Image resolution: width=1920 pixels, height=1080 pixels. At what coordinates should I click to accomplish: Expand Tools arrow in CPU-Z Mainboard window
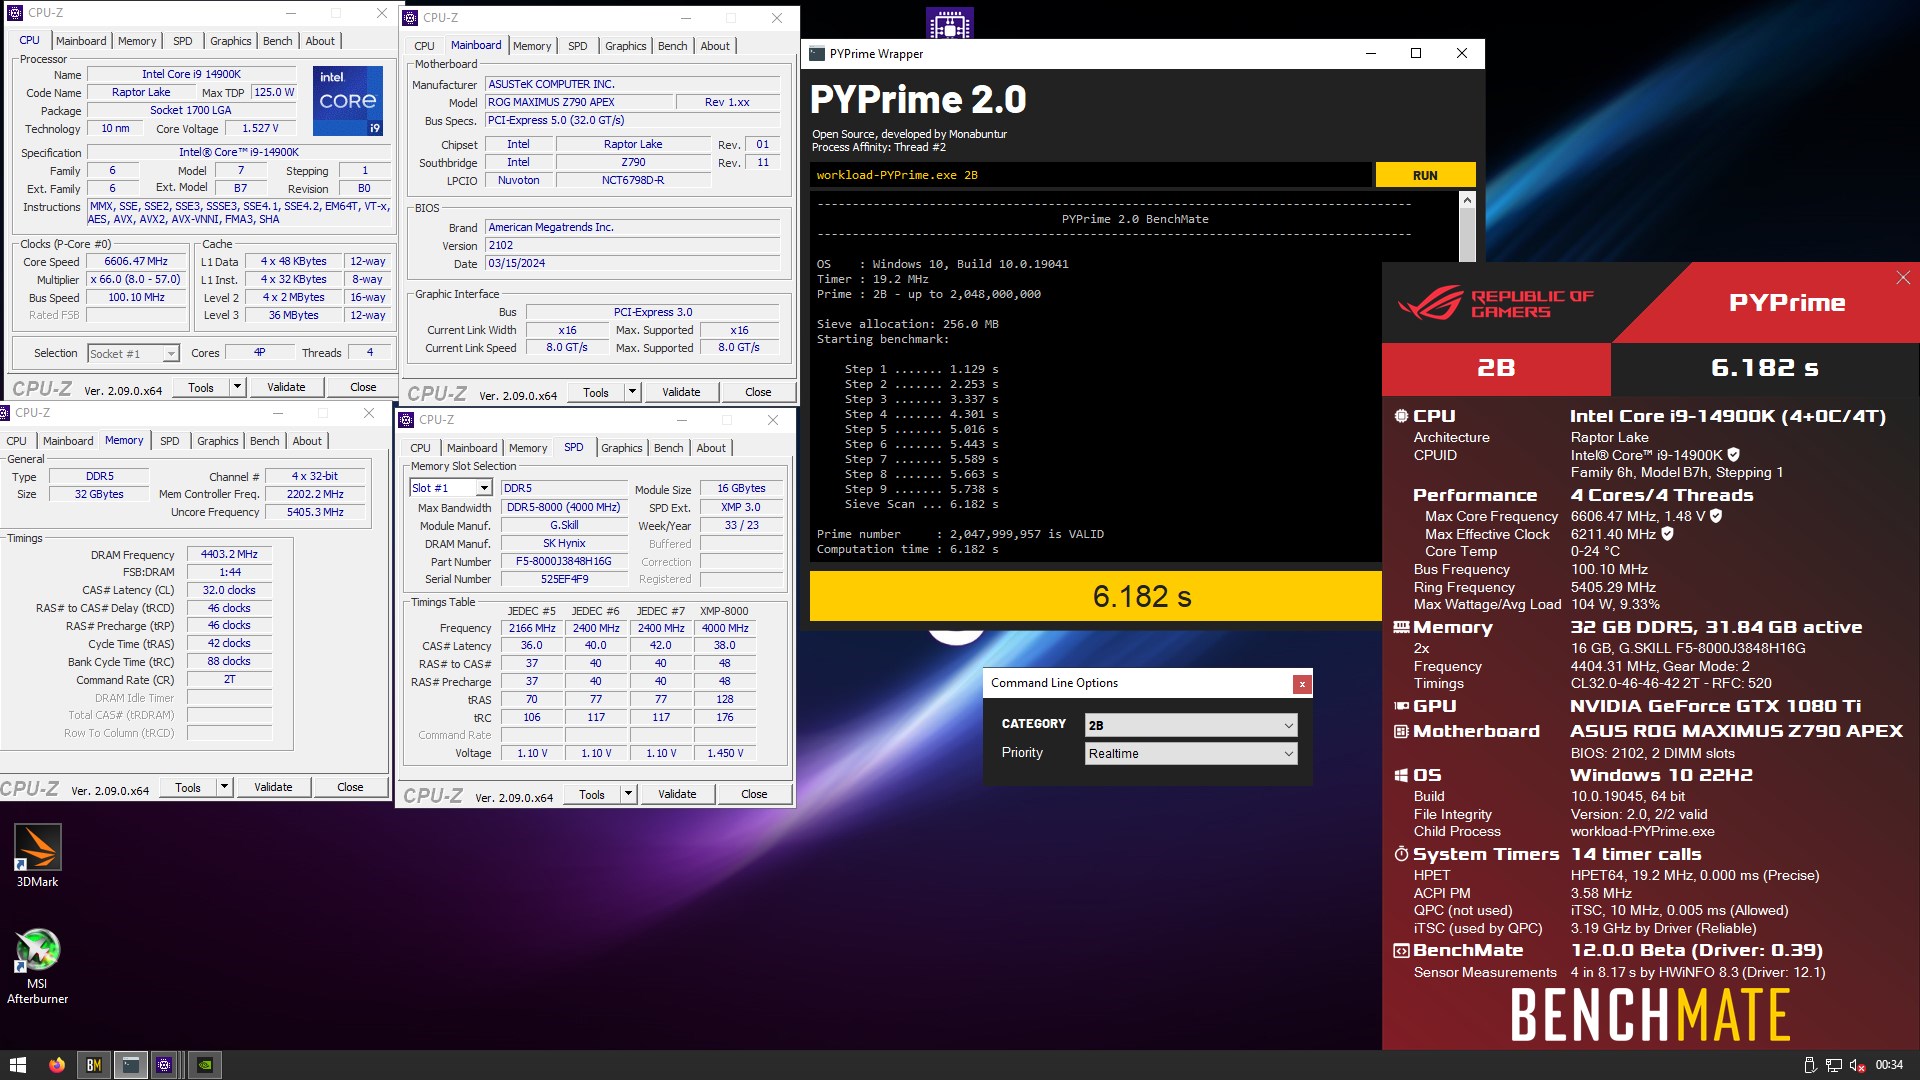click(632, 392)
